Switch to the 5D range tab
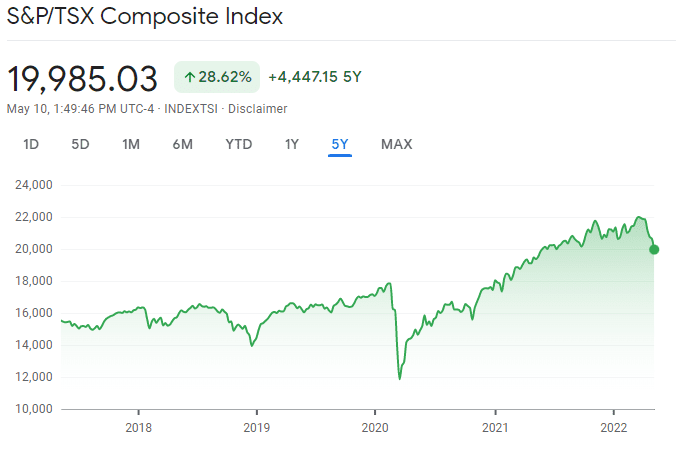Screen dimensions: 676x450 [80, 144]
